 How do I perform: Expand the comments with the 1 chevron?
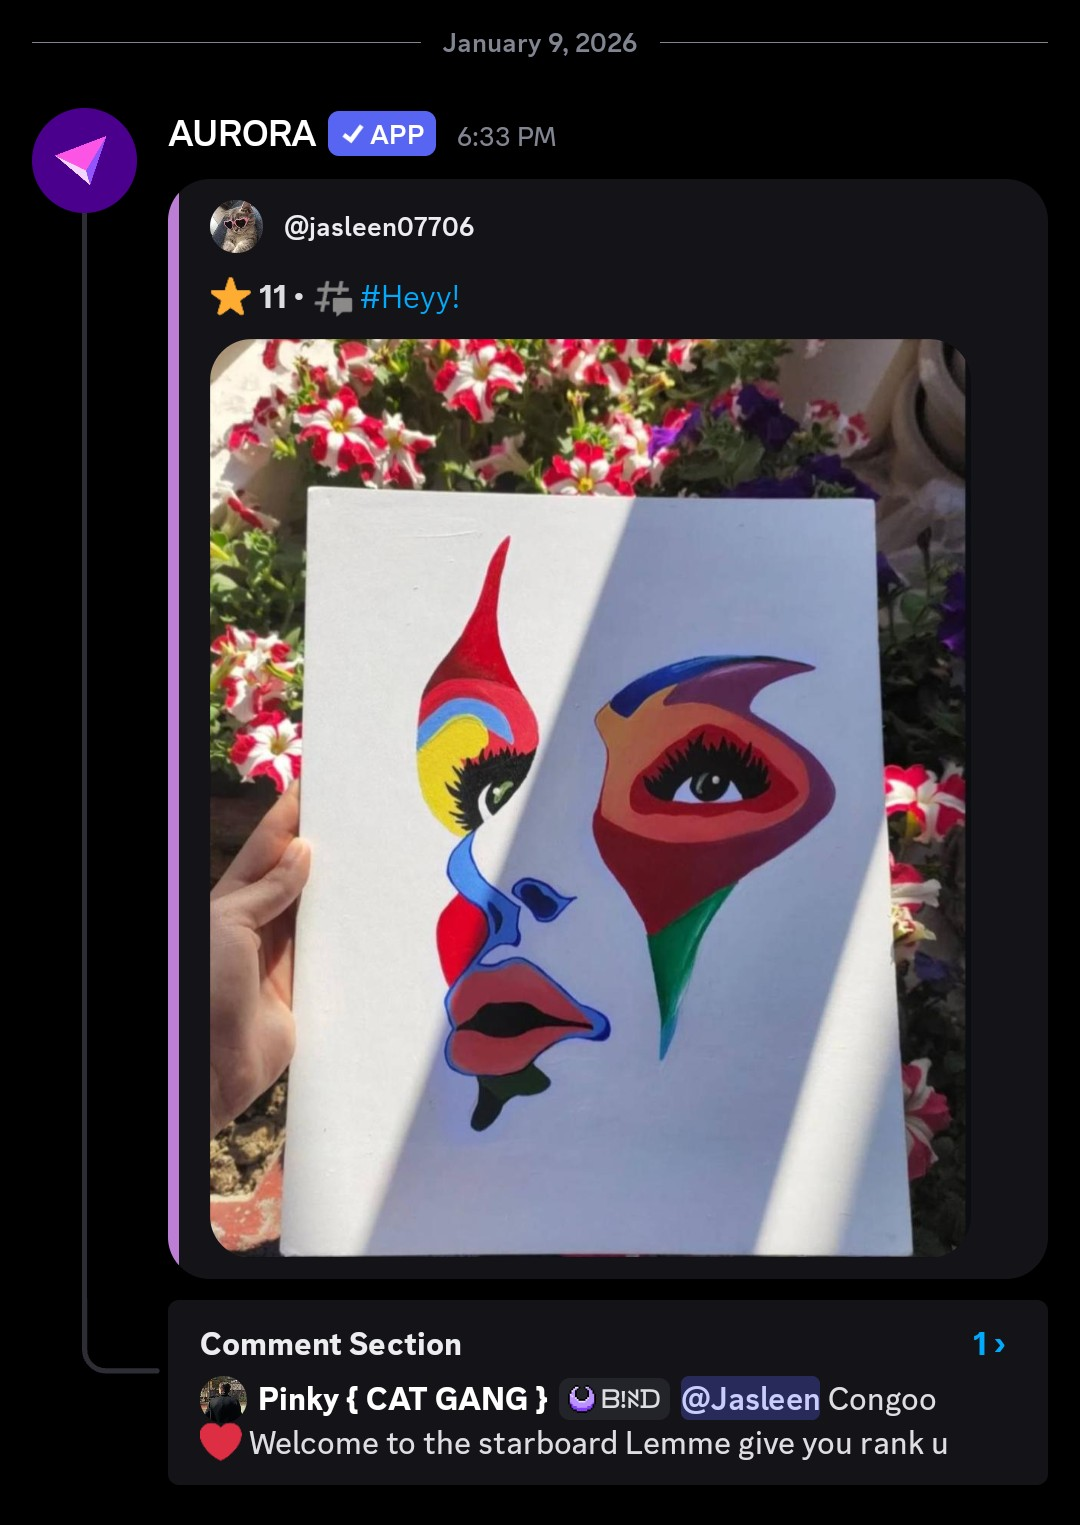pos(988,1344)
